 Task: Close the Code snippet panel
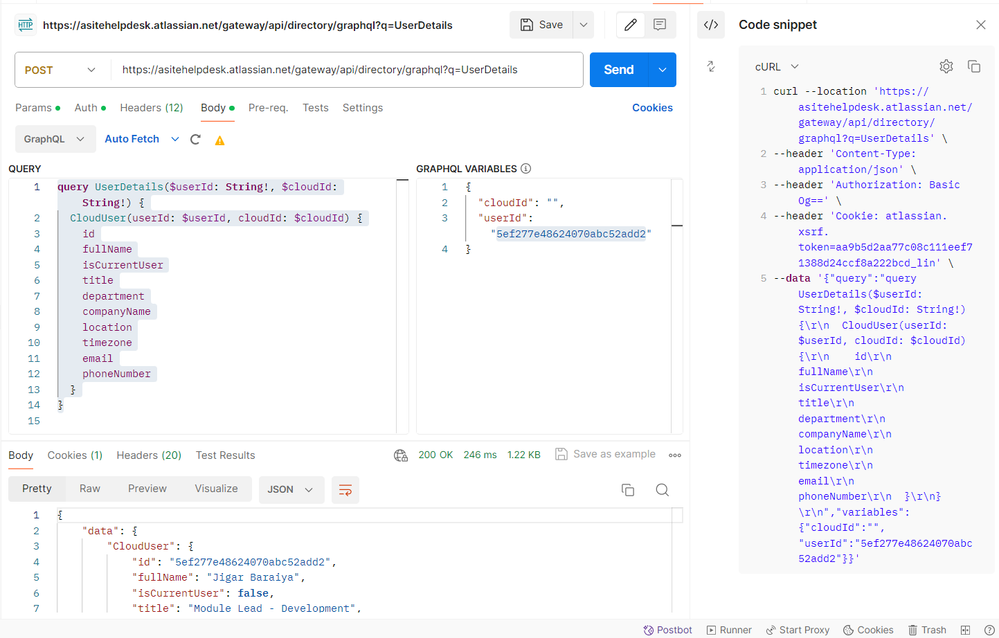pos(981,25)
